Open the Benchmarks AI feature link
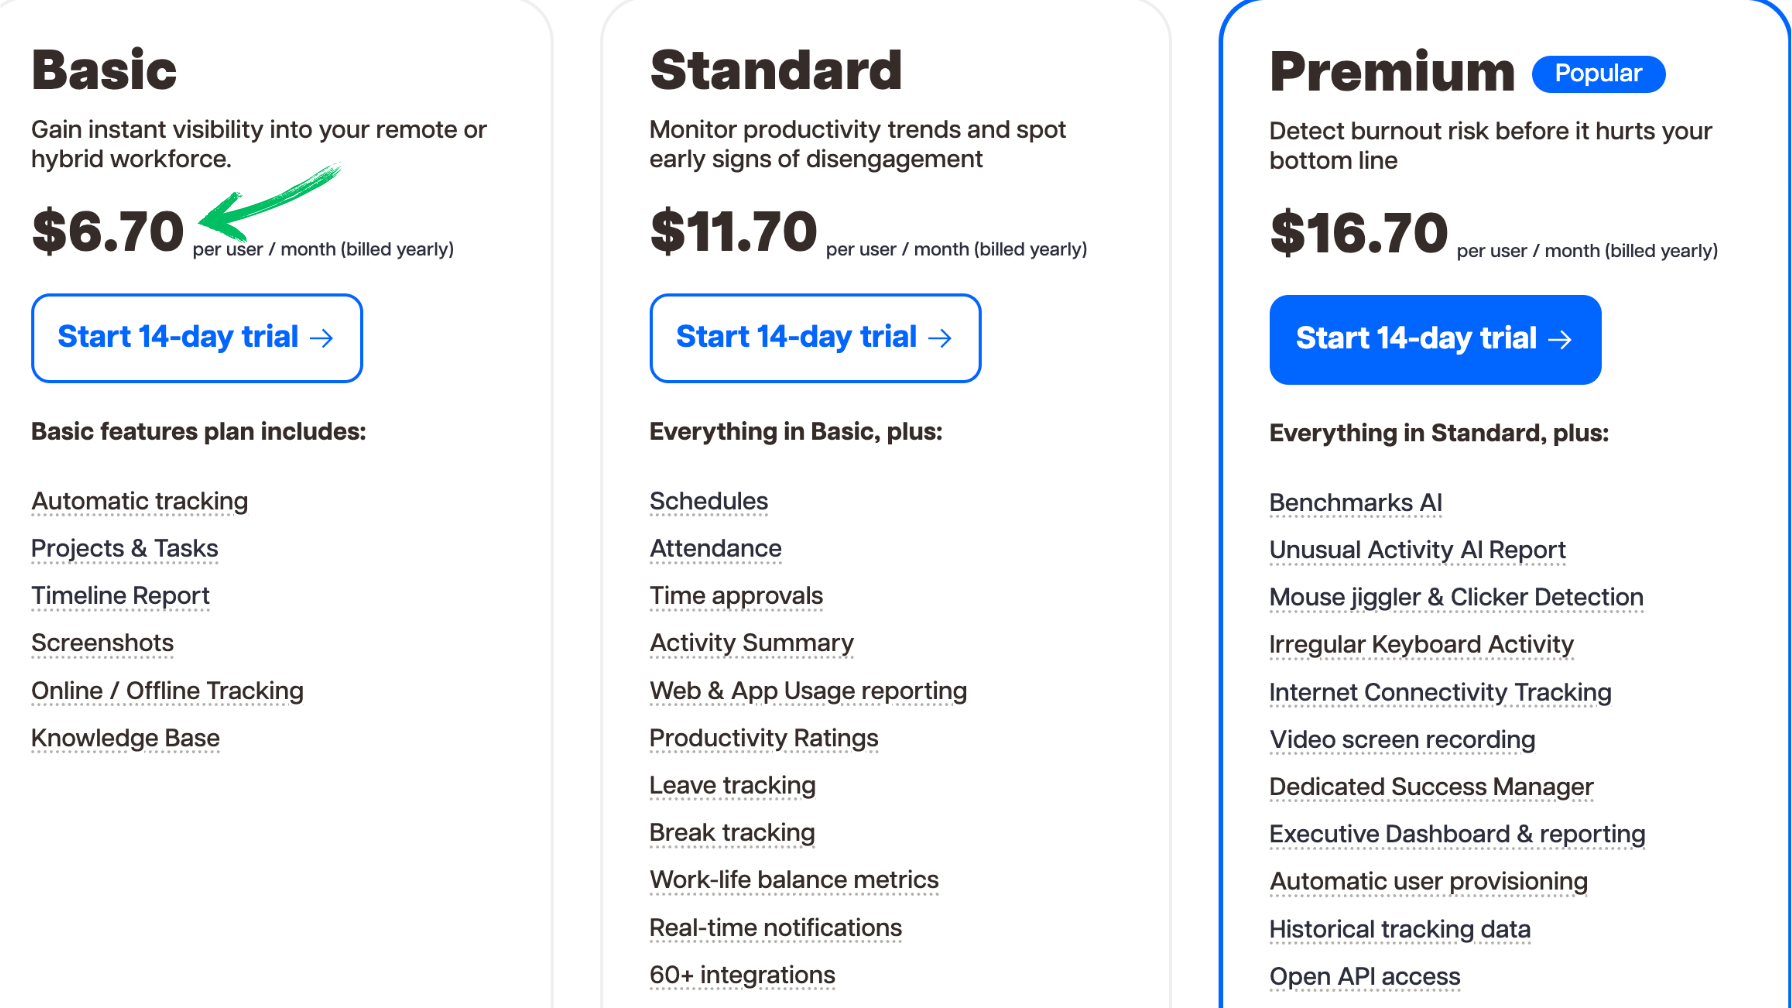1792x1008 pixels. [x=1355, y=503]
